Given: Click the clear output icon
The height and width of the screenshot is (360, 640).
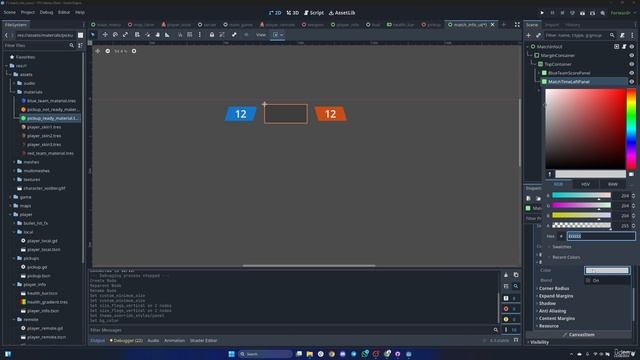Looking at the screenshot, I should 506,275.
